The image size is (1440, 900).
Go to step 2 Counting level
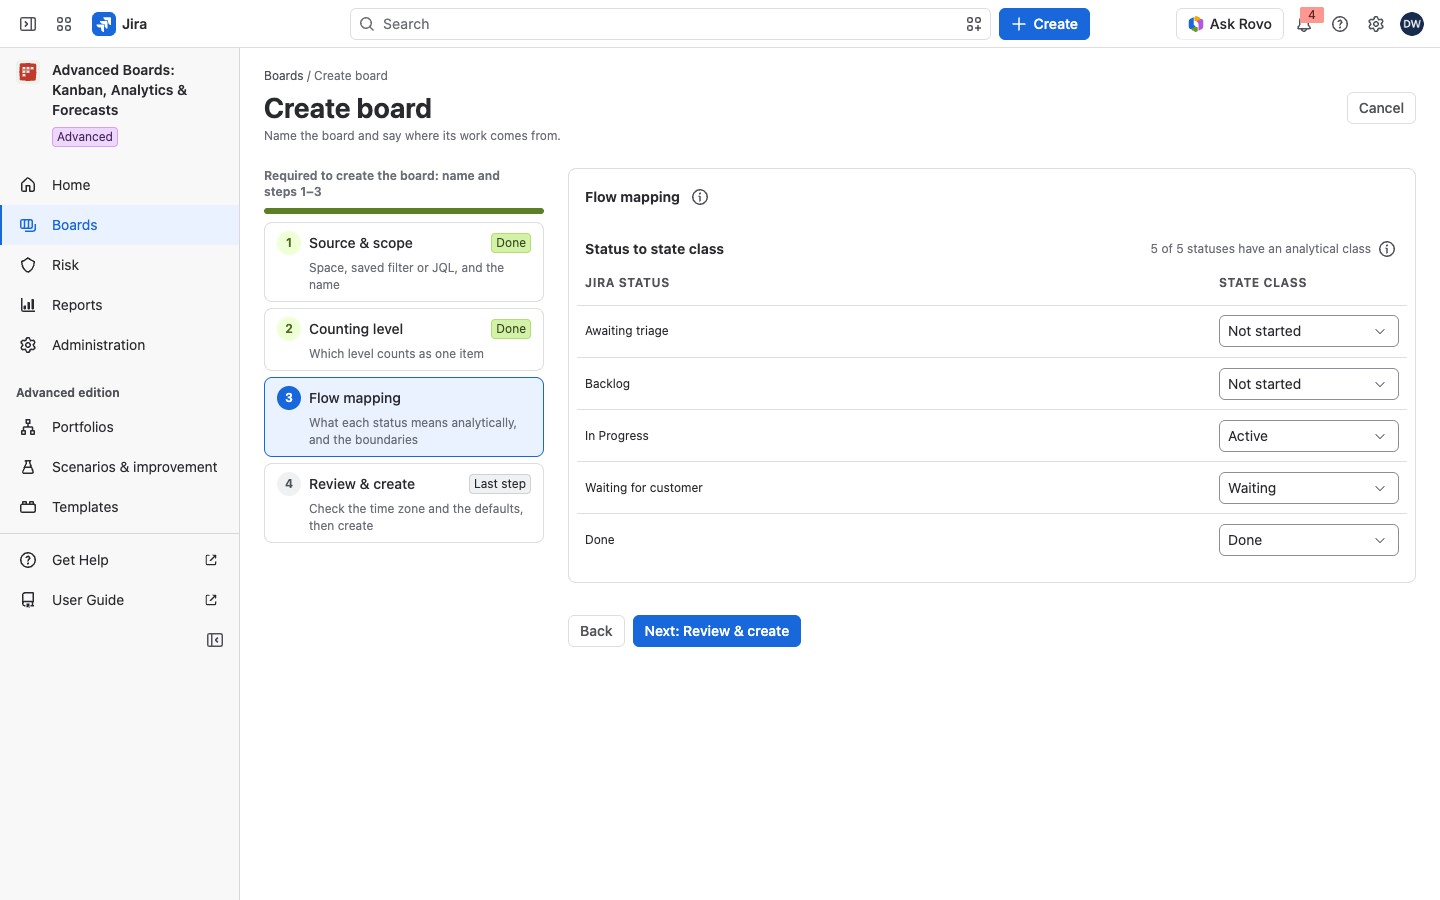click(404, 340)
